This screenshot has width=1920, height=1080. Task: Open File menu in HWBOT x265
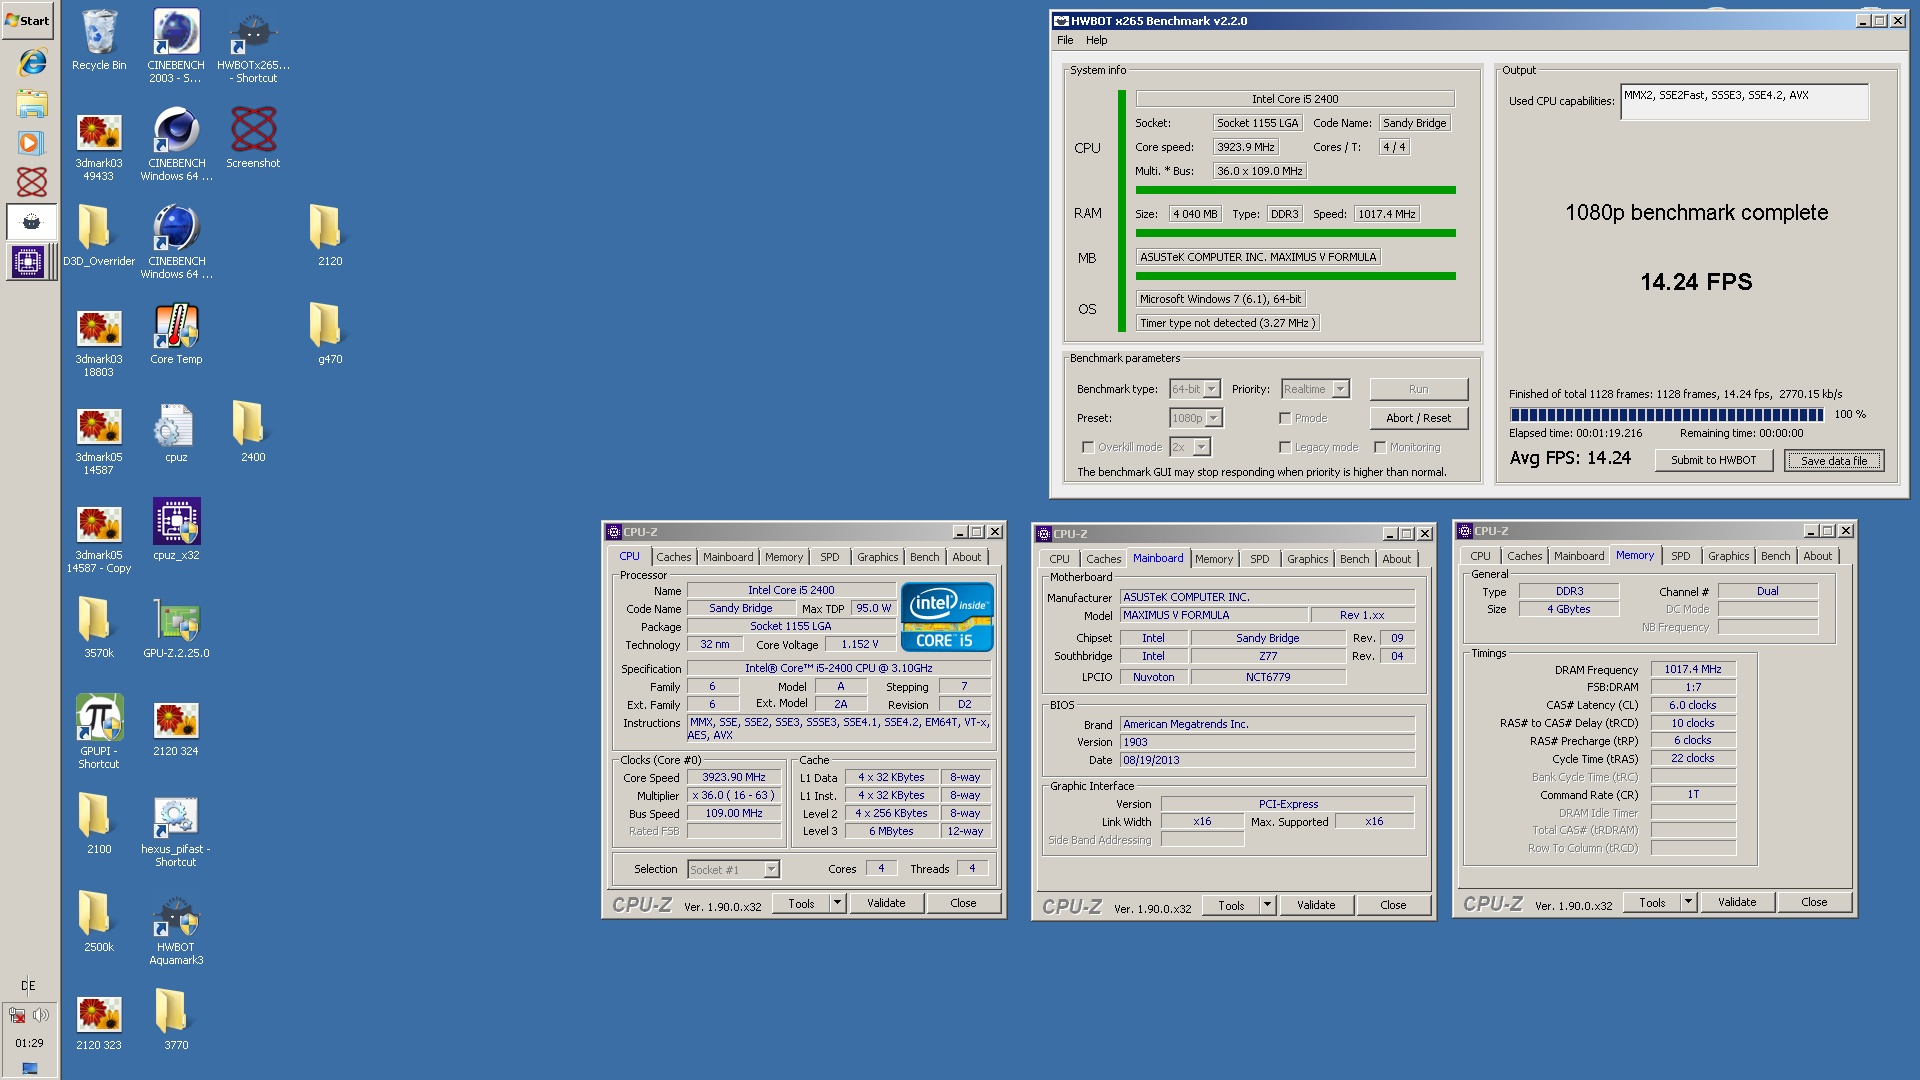pyautogui.click(x=1065, y=40)
